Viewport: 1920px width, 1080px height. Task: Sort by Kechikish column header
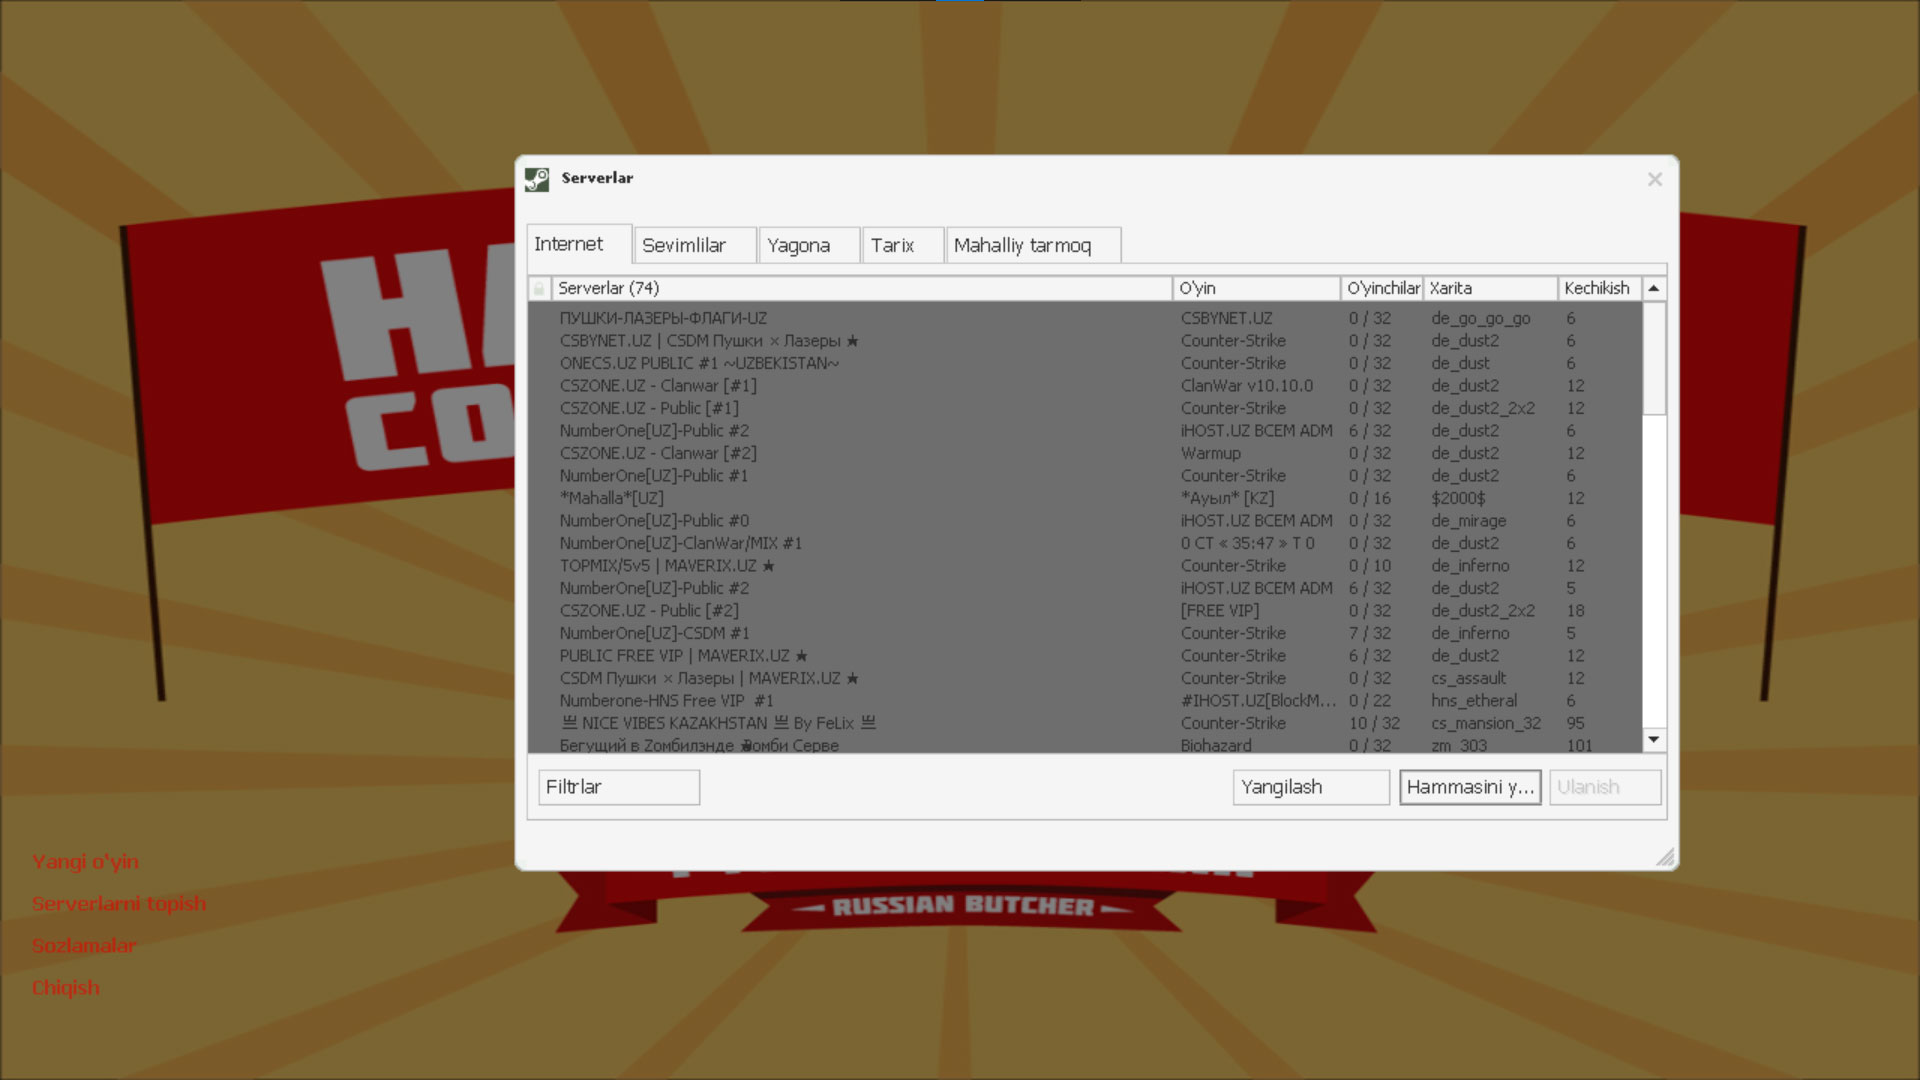1599,289
